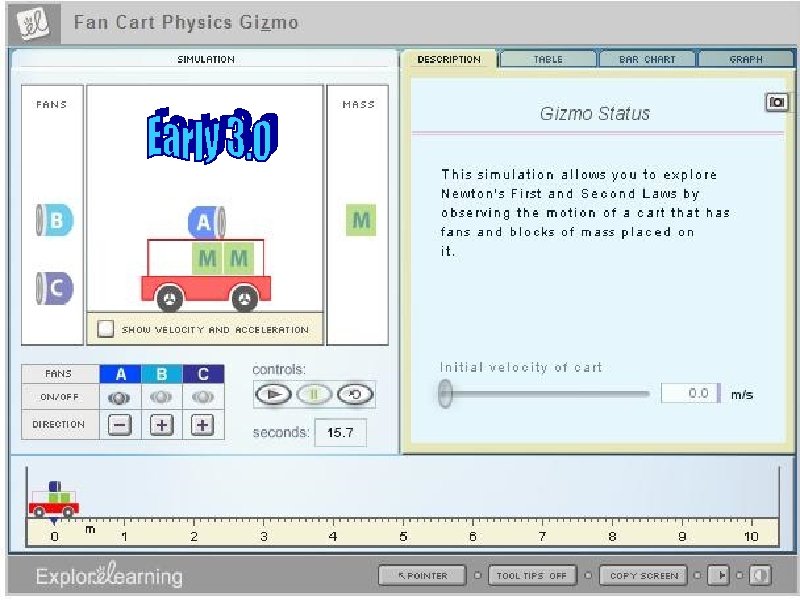Screen dimensions: 800x600
Task: Click the fan C column header
Action: pyautogui.click(x=203, y=374)
